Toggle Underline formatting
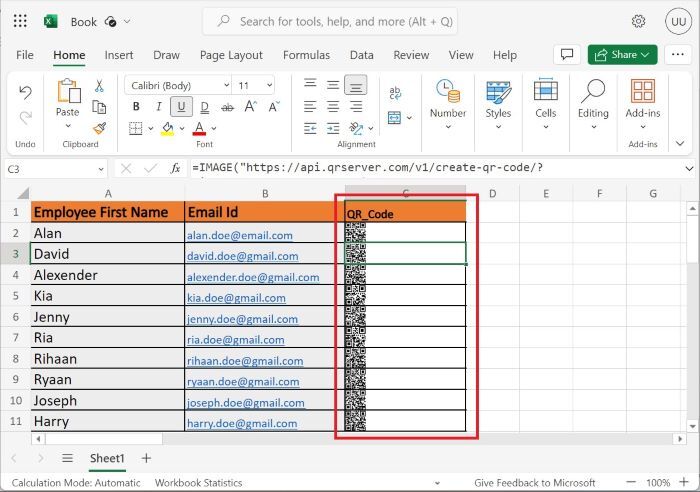This screenshot has width=700, height=492. (x=181, y=106)
